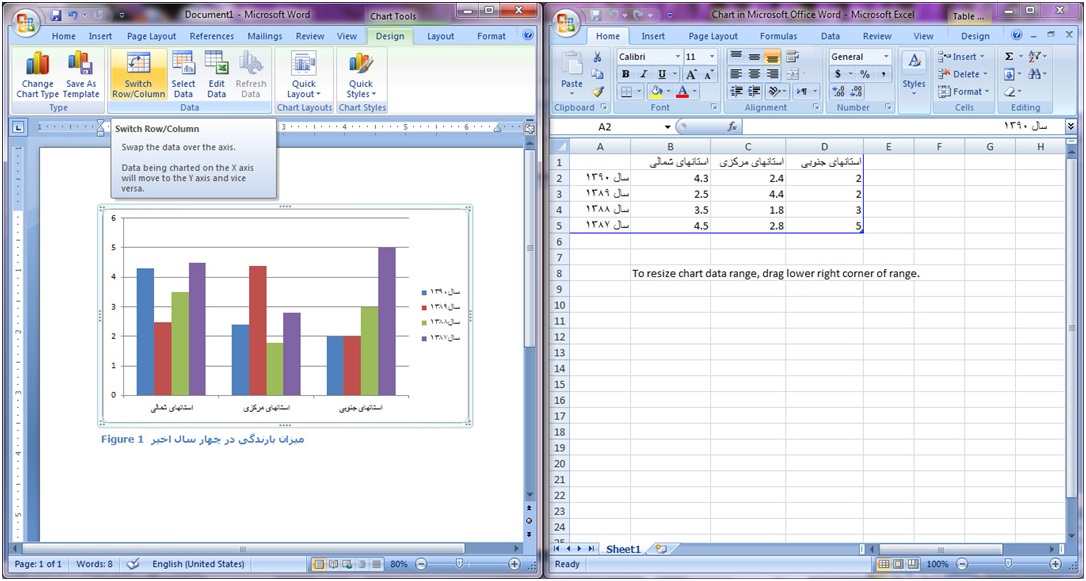Activate the Format Painter brush in Excel
Viewport: 1086px width, 581px height.
598,91
